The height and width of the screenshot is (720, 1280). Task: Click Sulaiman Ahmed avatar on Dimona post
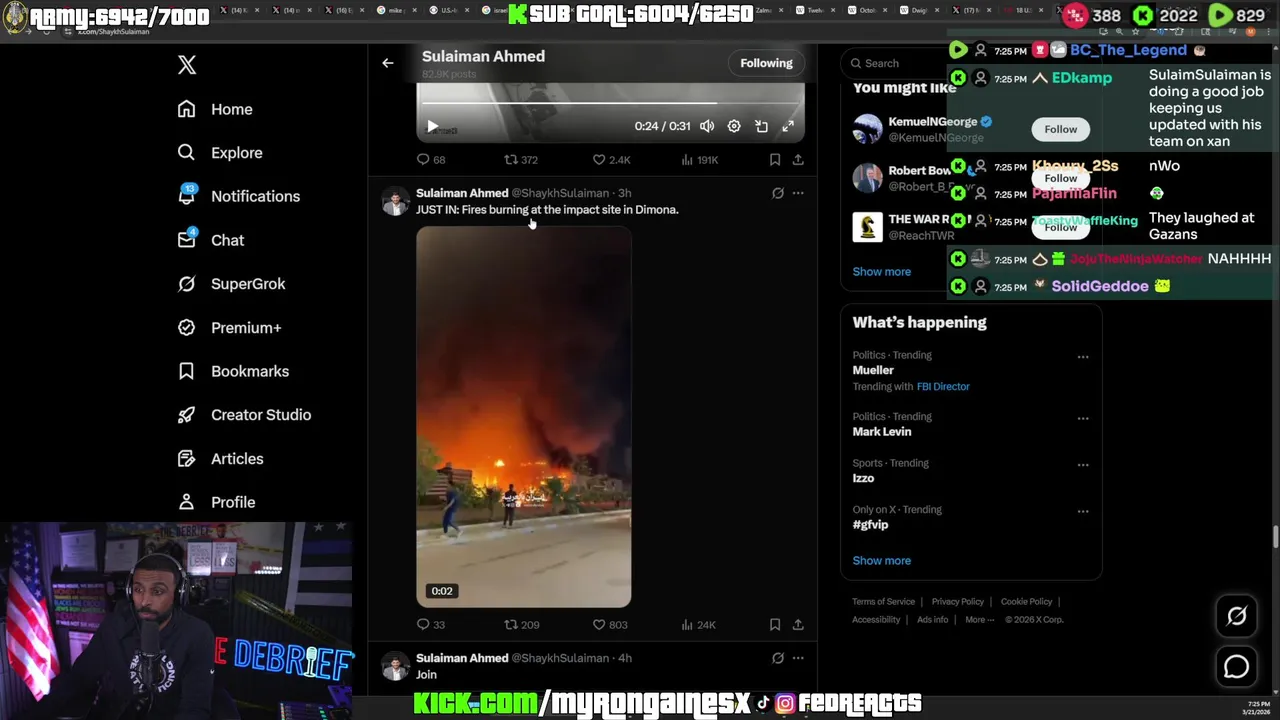click(396, 201)
